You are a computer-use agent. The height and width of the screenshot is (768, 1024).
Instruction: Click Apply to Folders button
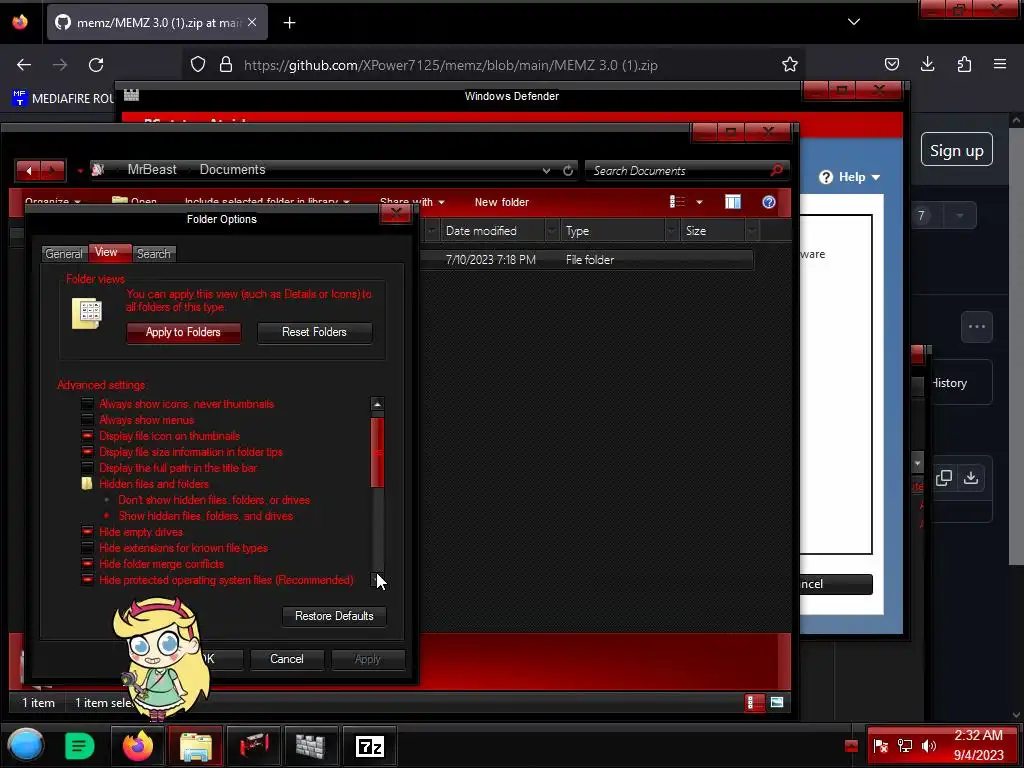tap(184, 332)
